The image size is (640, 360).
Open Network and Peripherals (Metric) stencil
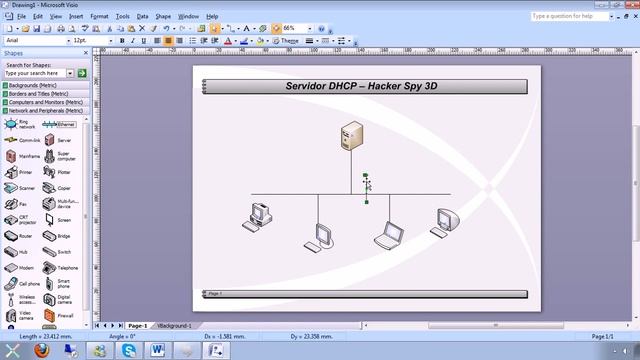[x=46, y=111]
